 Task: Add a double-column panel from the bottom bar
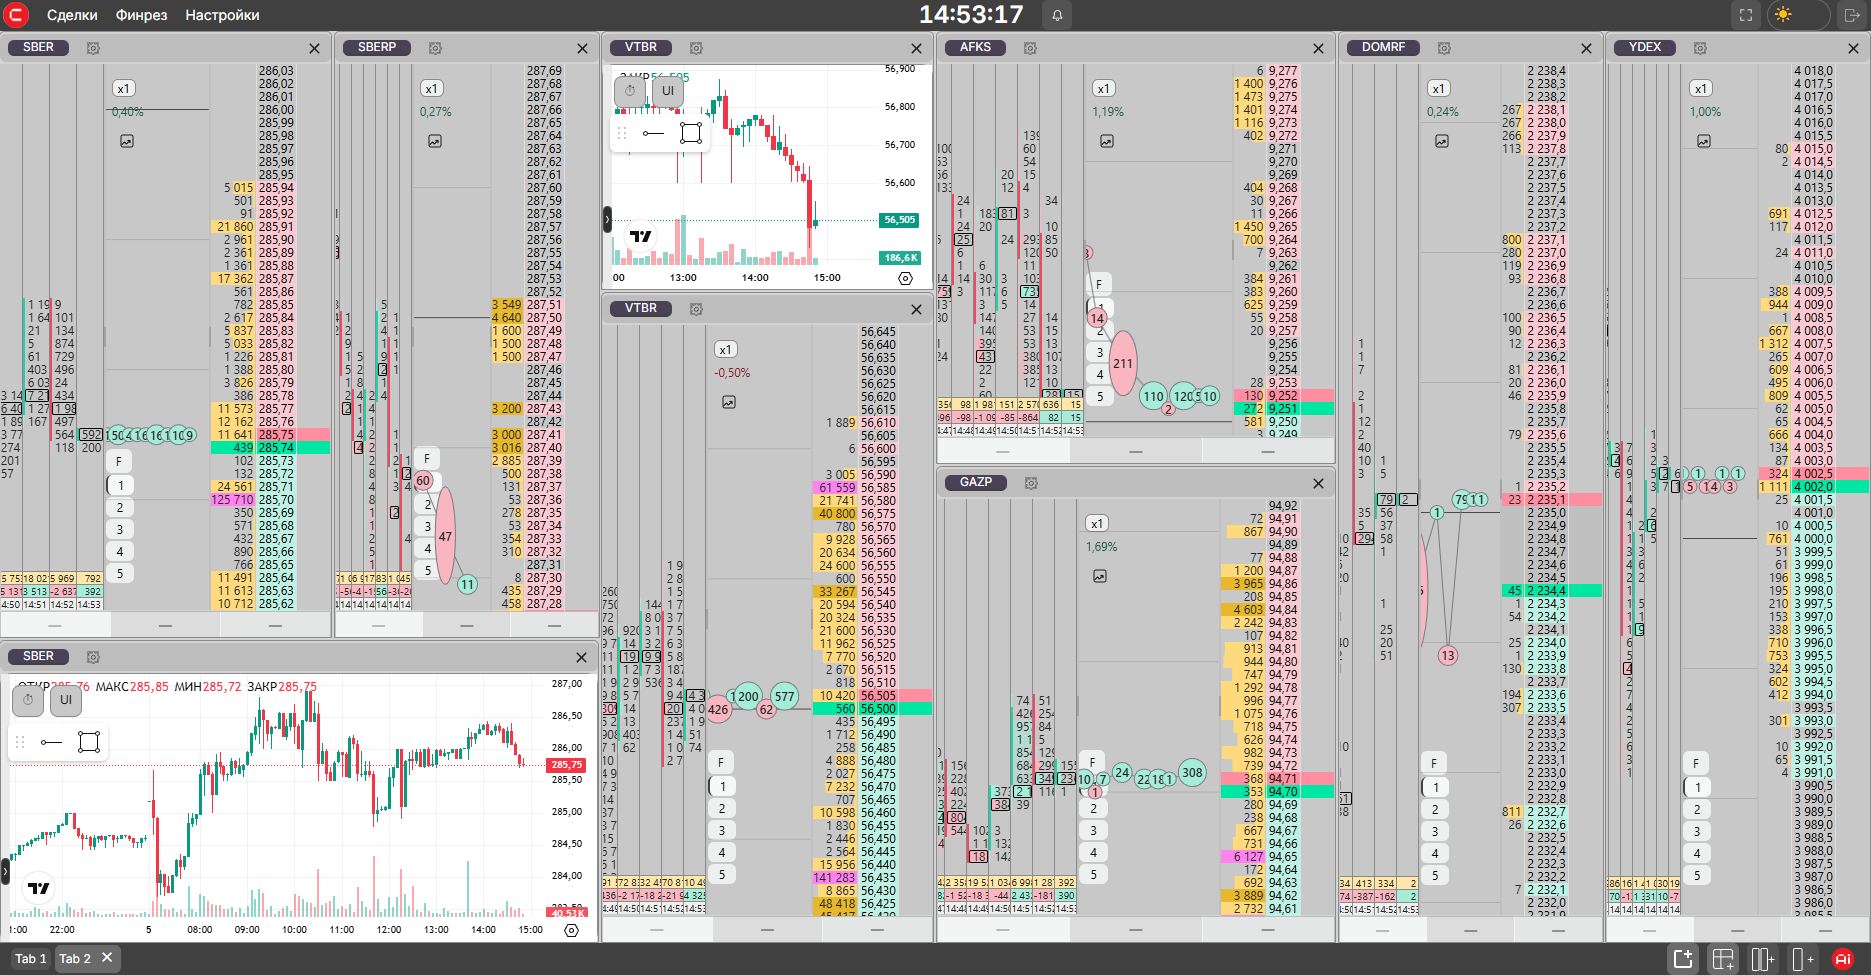coord(1763,959)
